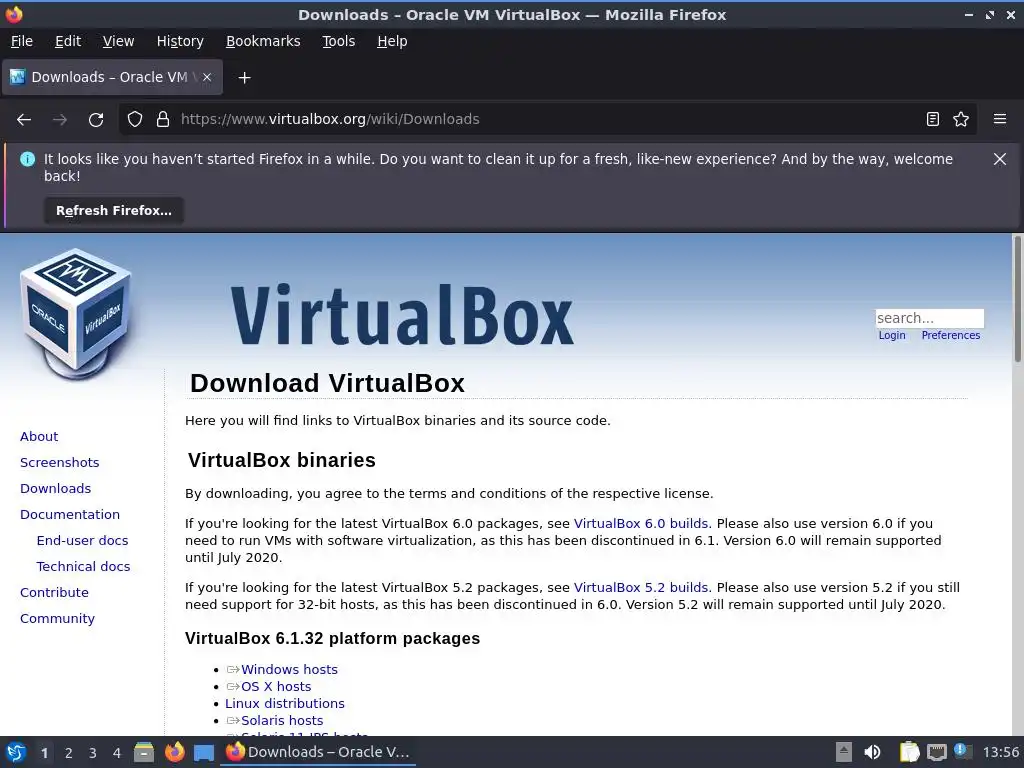Open the File menu
This screenshot has width=1024, height=768.
[22, 41]
